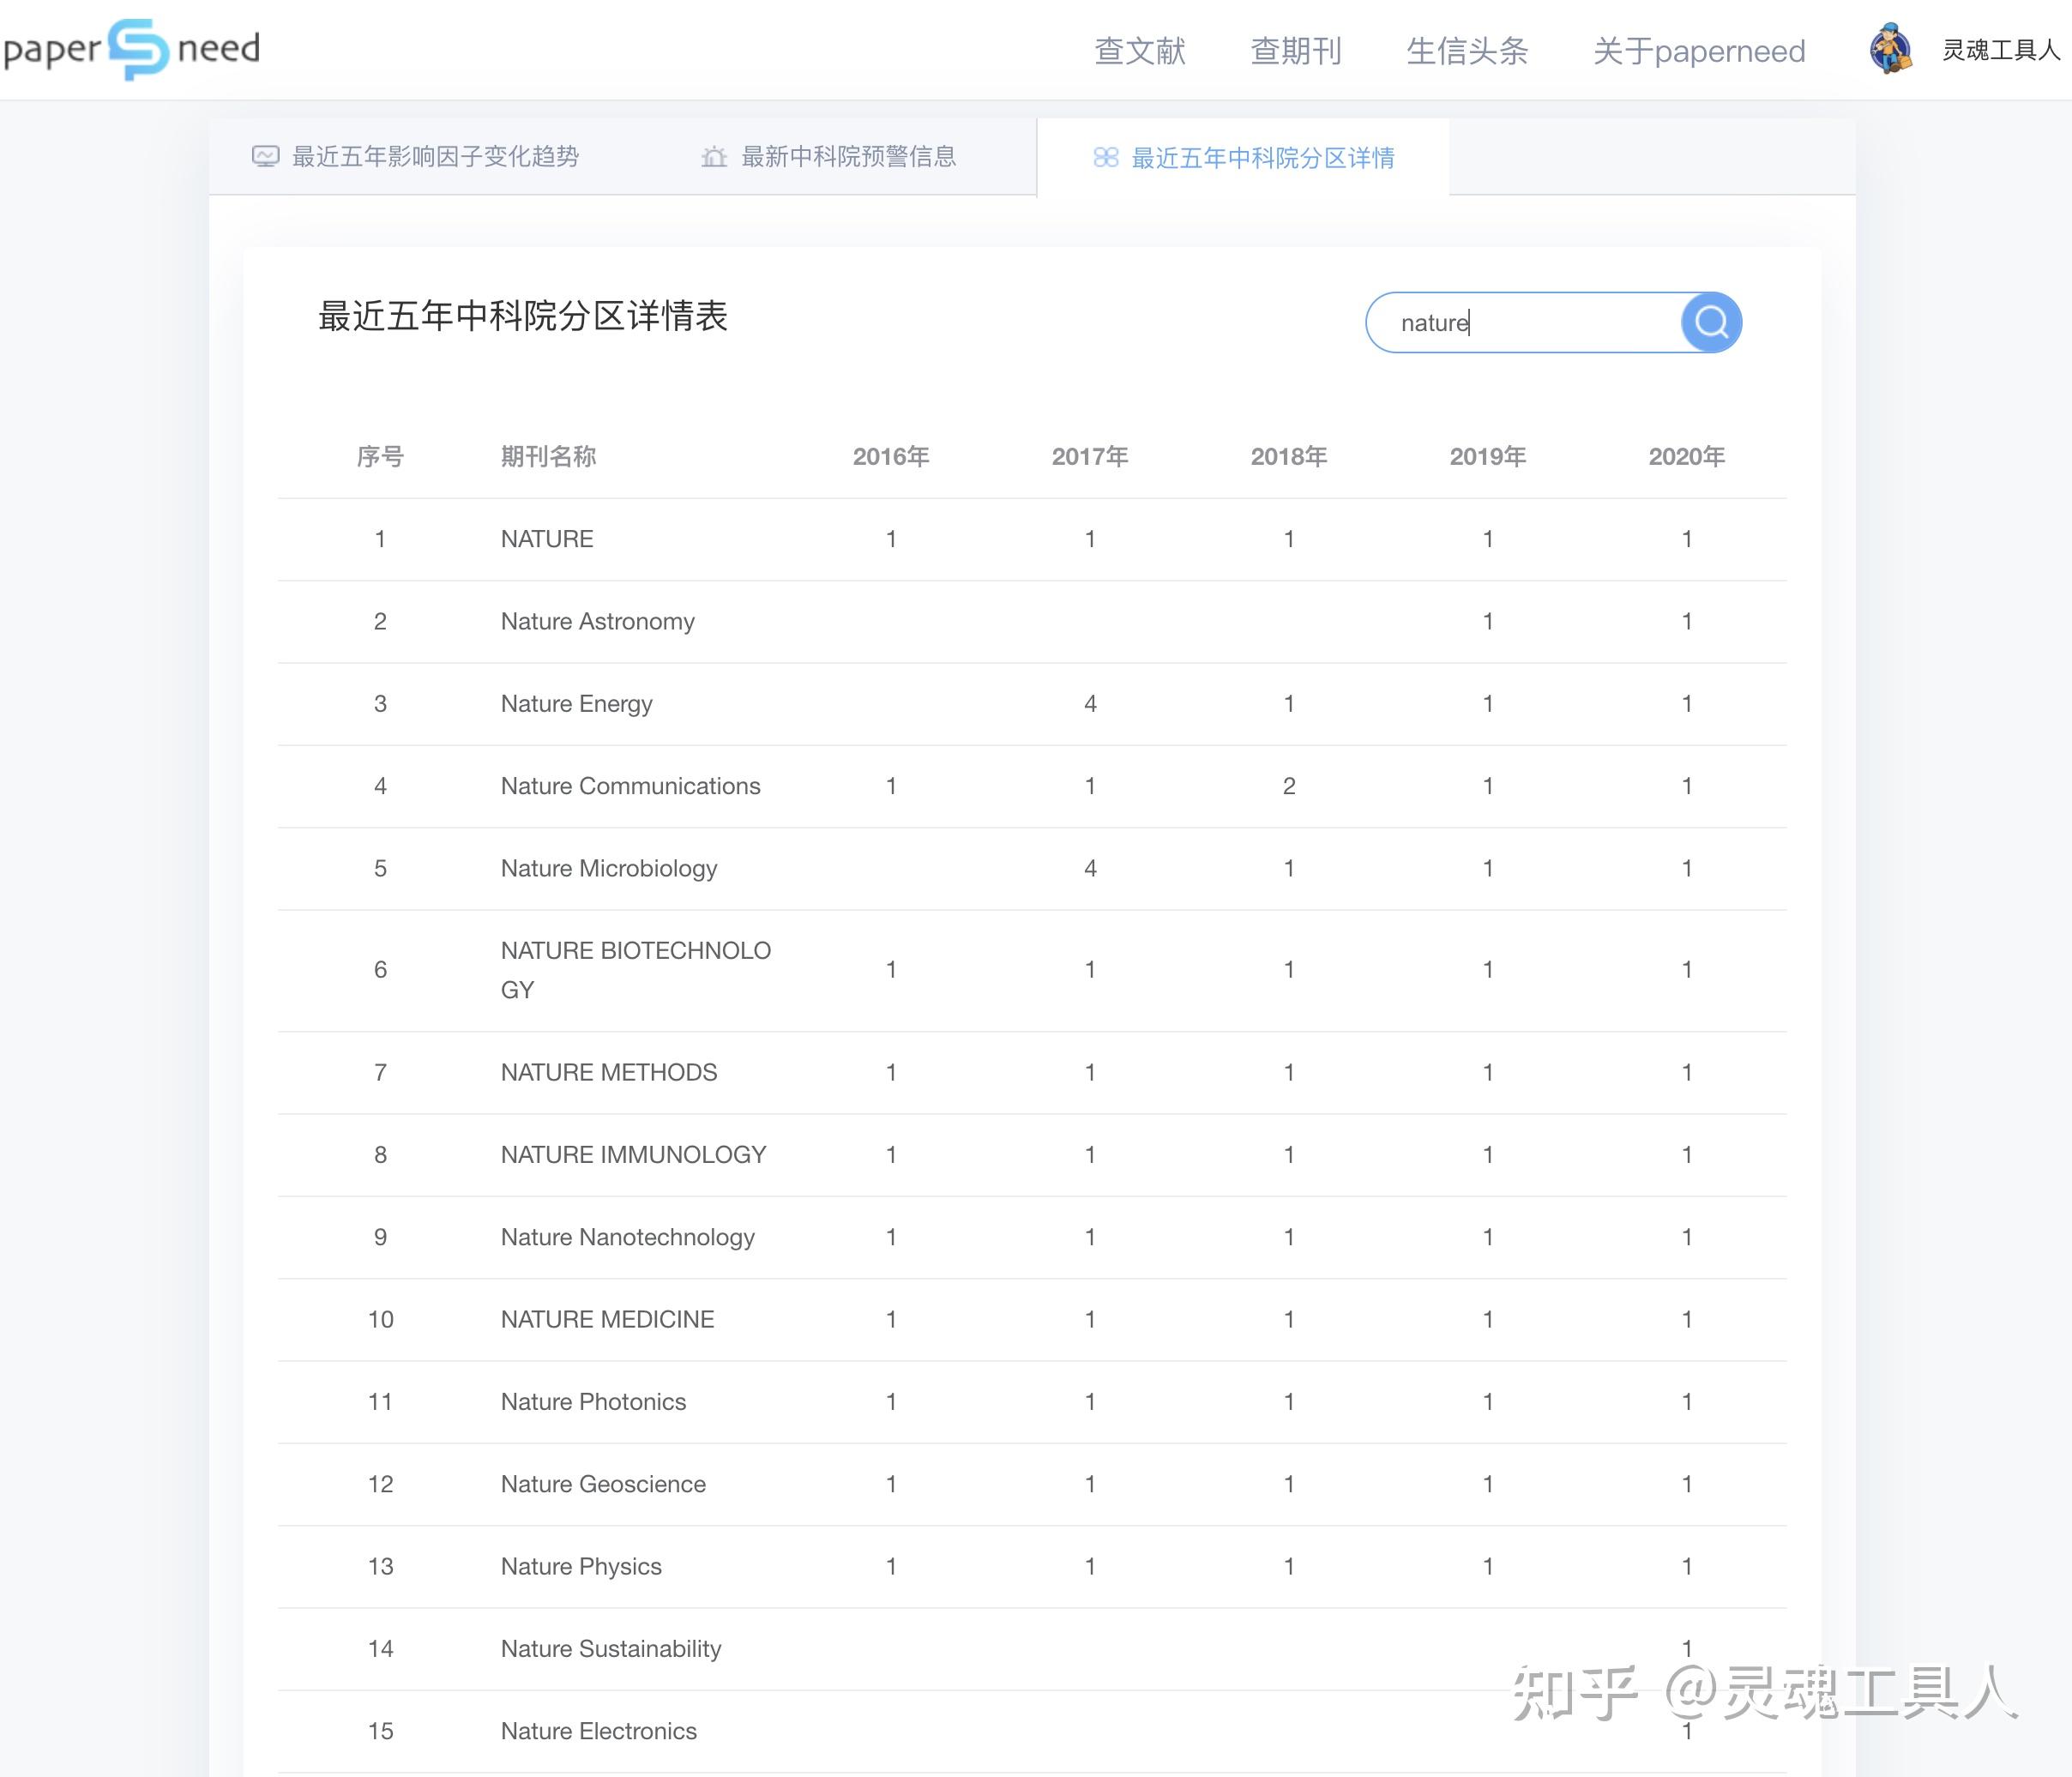
Task: Click the journal NATURE in row 1
Action: [x=546, y=538]
